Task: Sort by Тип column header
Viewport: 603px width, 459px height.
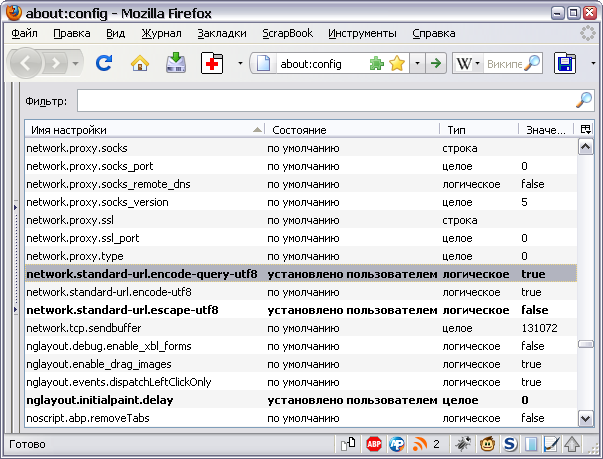Action: [x=479, y=130]
